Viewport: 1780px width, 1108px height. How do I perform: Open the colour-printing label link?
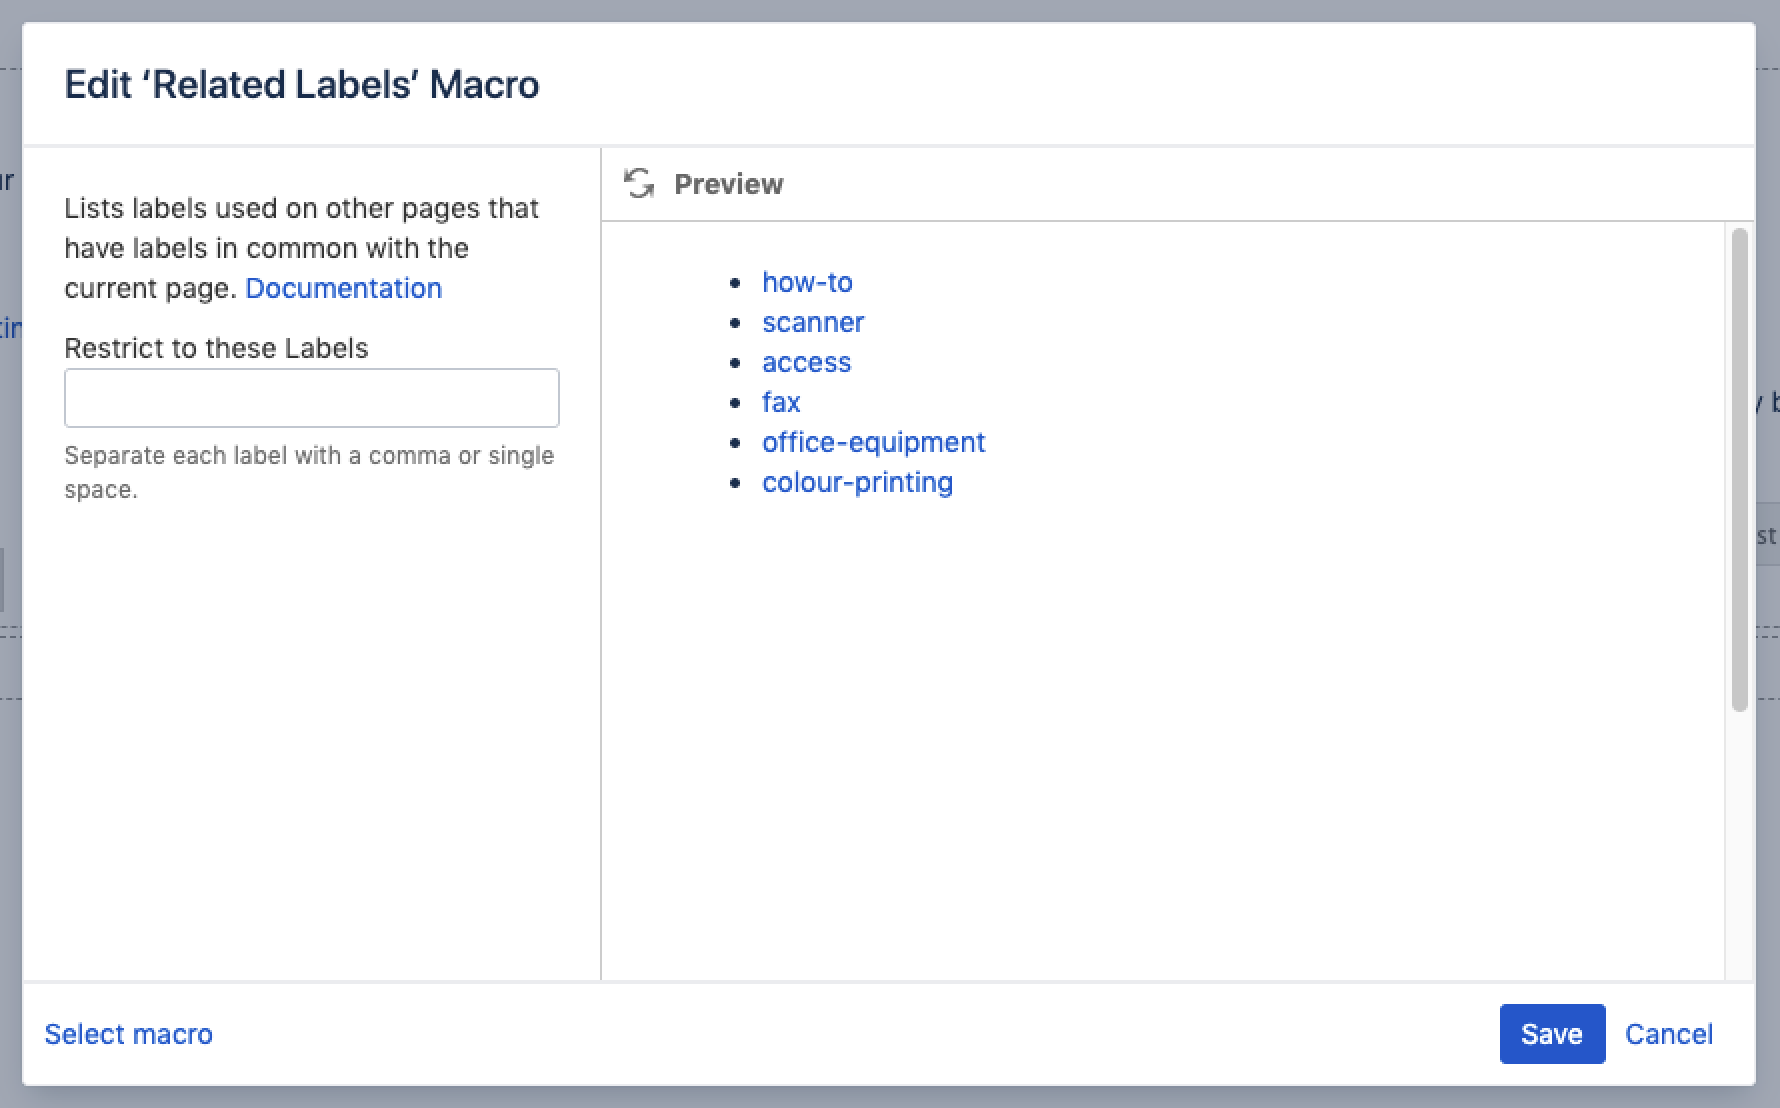(x=857, y=482)
